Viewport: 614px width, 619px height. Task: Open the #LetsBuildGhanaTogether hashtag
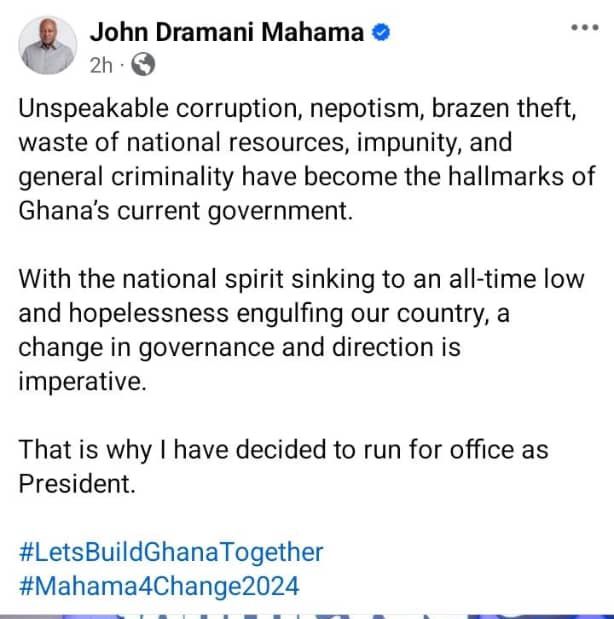(171, 551)
